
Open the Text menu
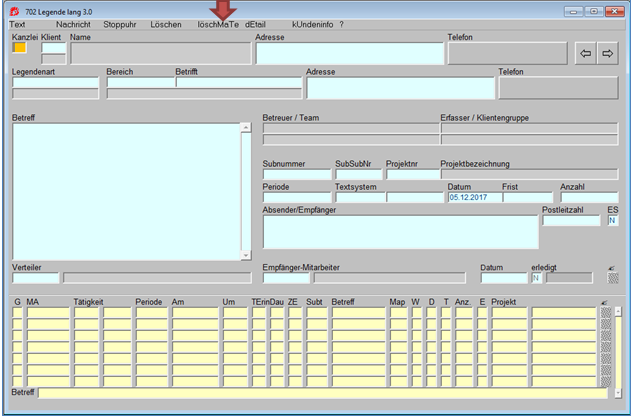(17, 24)
